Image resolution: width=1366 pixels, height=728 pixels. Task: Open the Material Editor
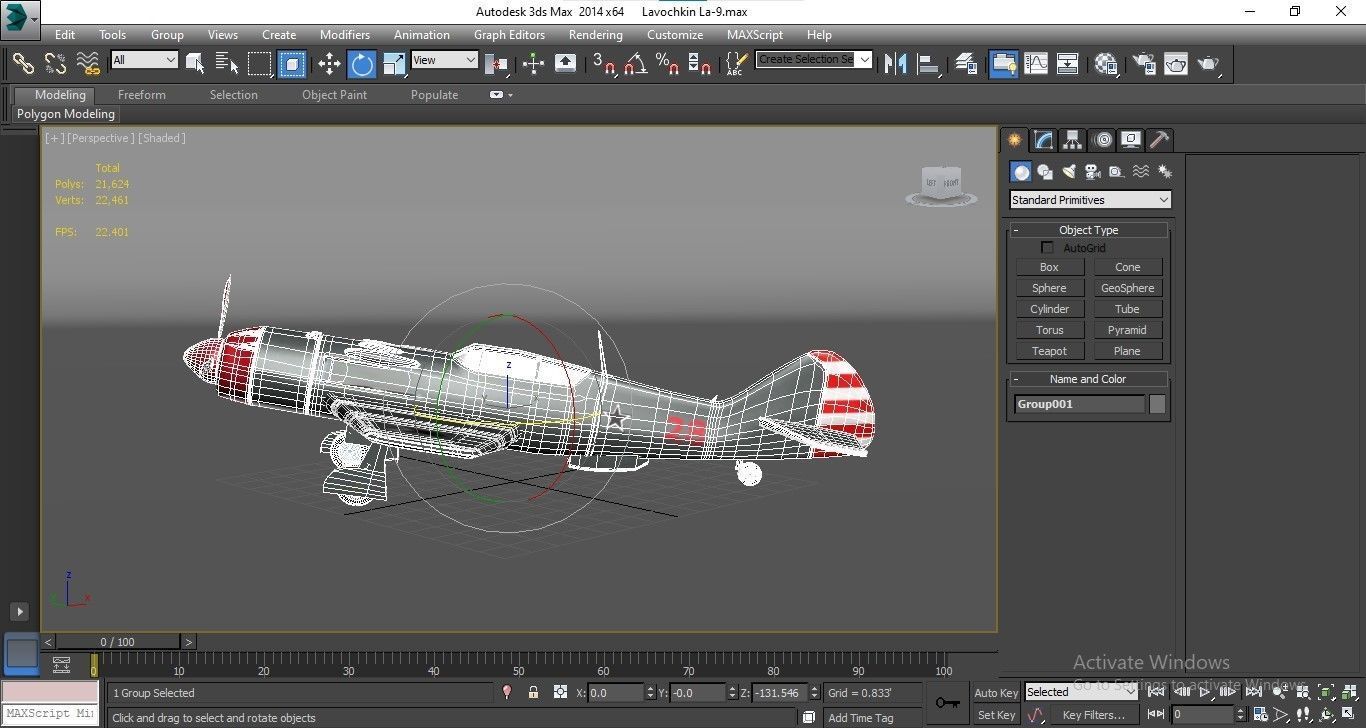click(x=1106, y=64)
